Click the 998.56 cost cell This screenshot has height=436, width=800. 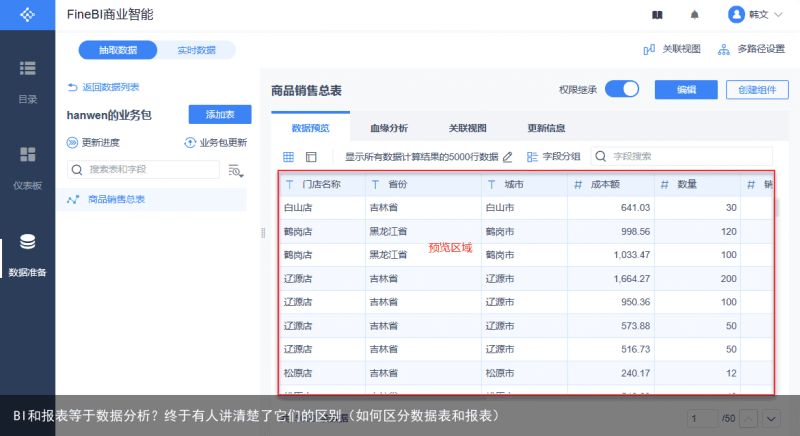pos(611,232)
